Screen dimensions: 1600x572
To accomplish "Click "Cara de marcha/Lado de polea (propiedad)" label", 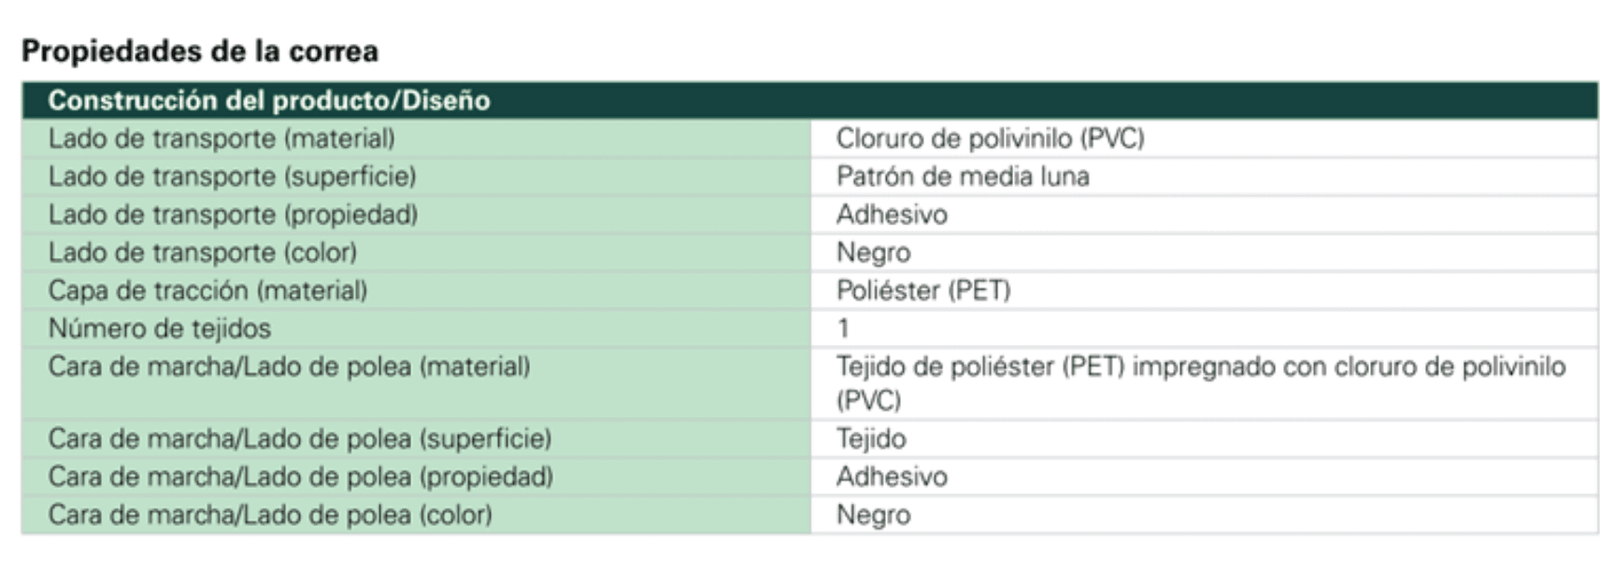I will pyautogui.click(x=300, y=476).
